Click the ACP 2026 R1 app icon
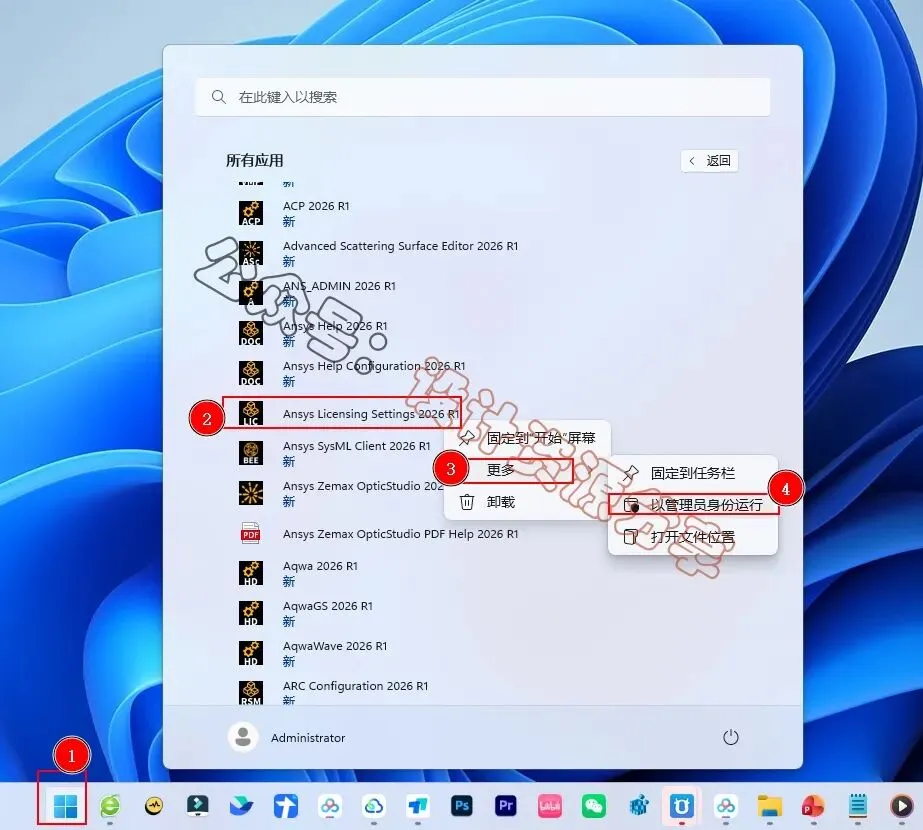 pyautogui.click(x=251, y=213)
